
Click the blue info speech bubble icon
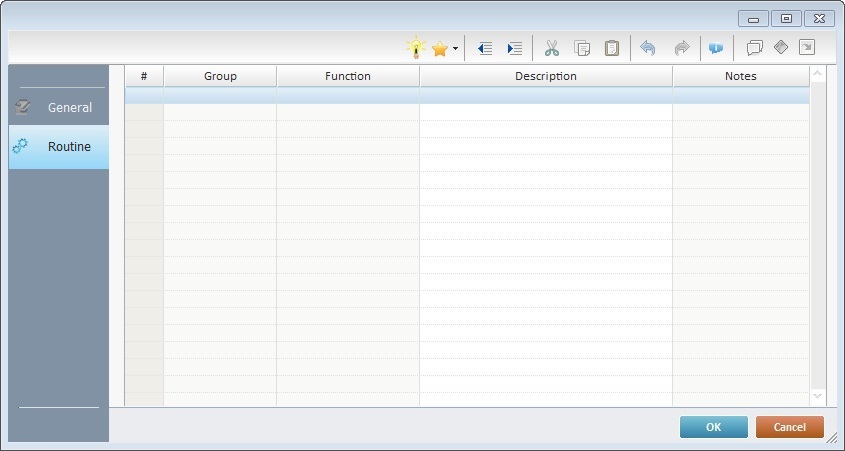tap(716, 48)
